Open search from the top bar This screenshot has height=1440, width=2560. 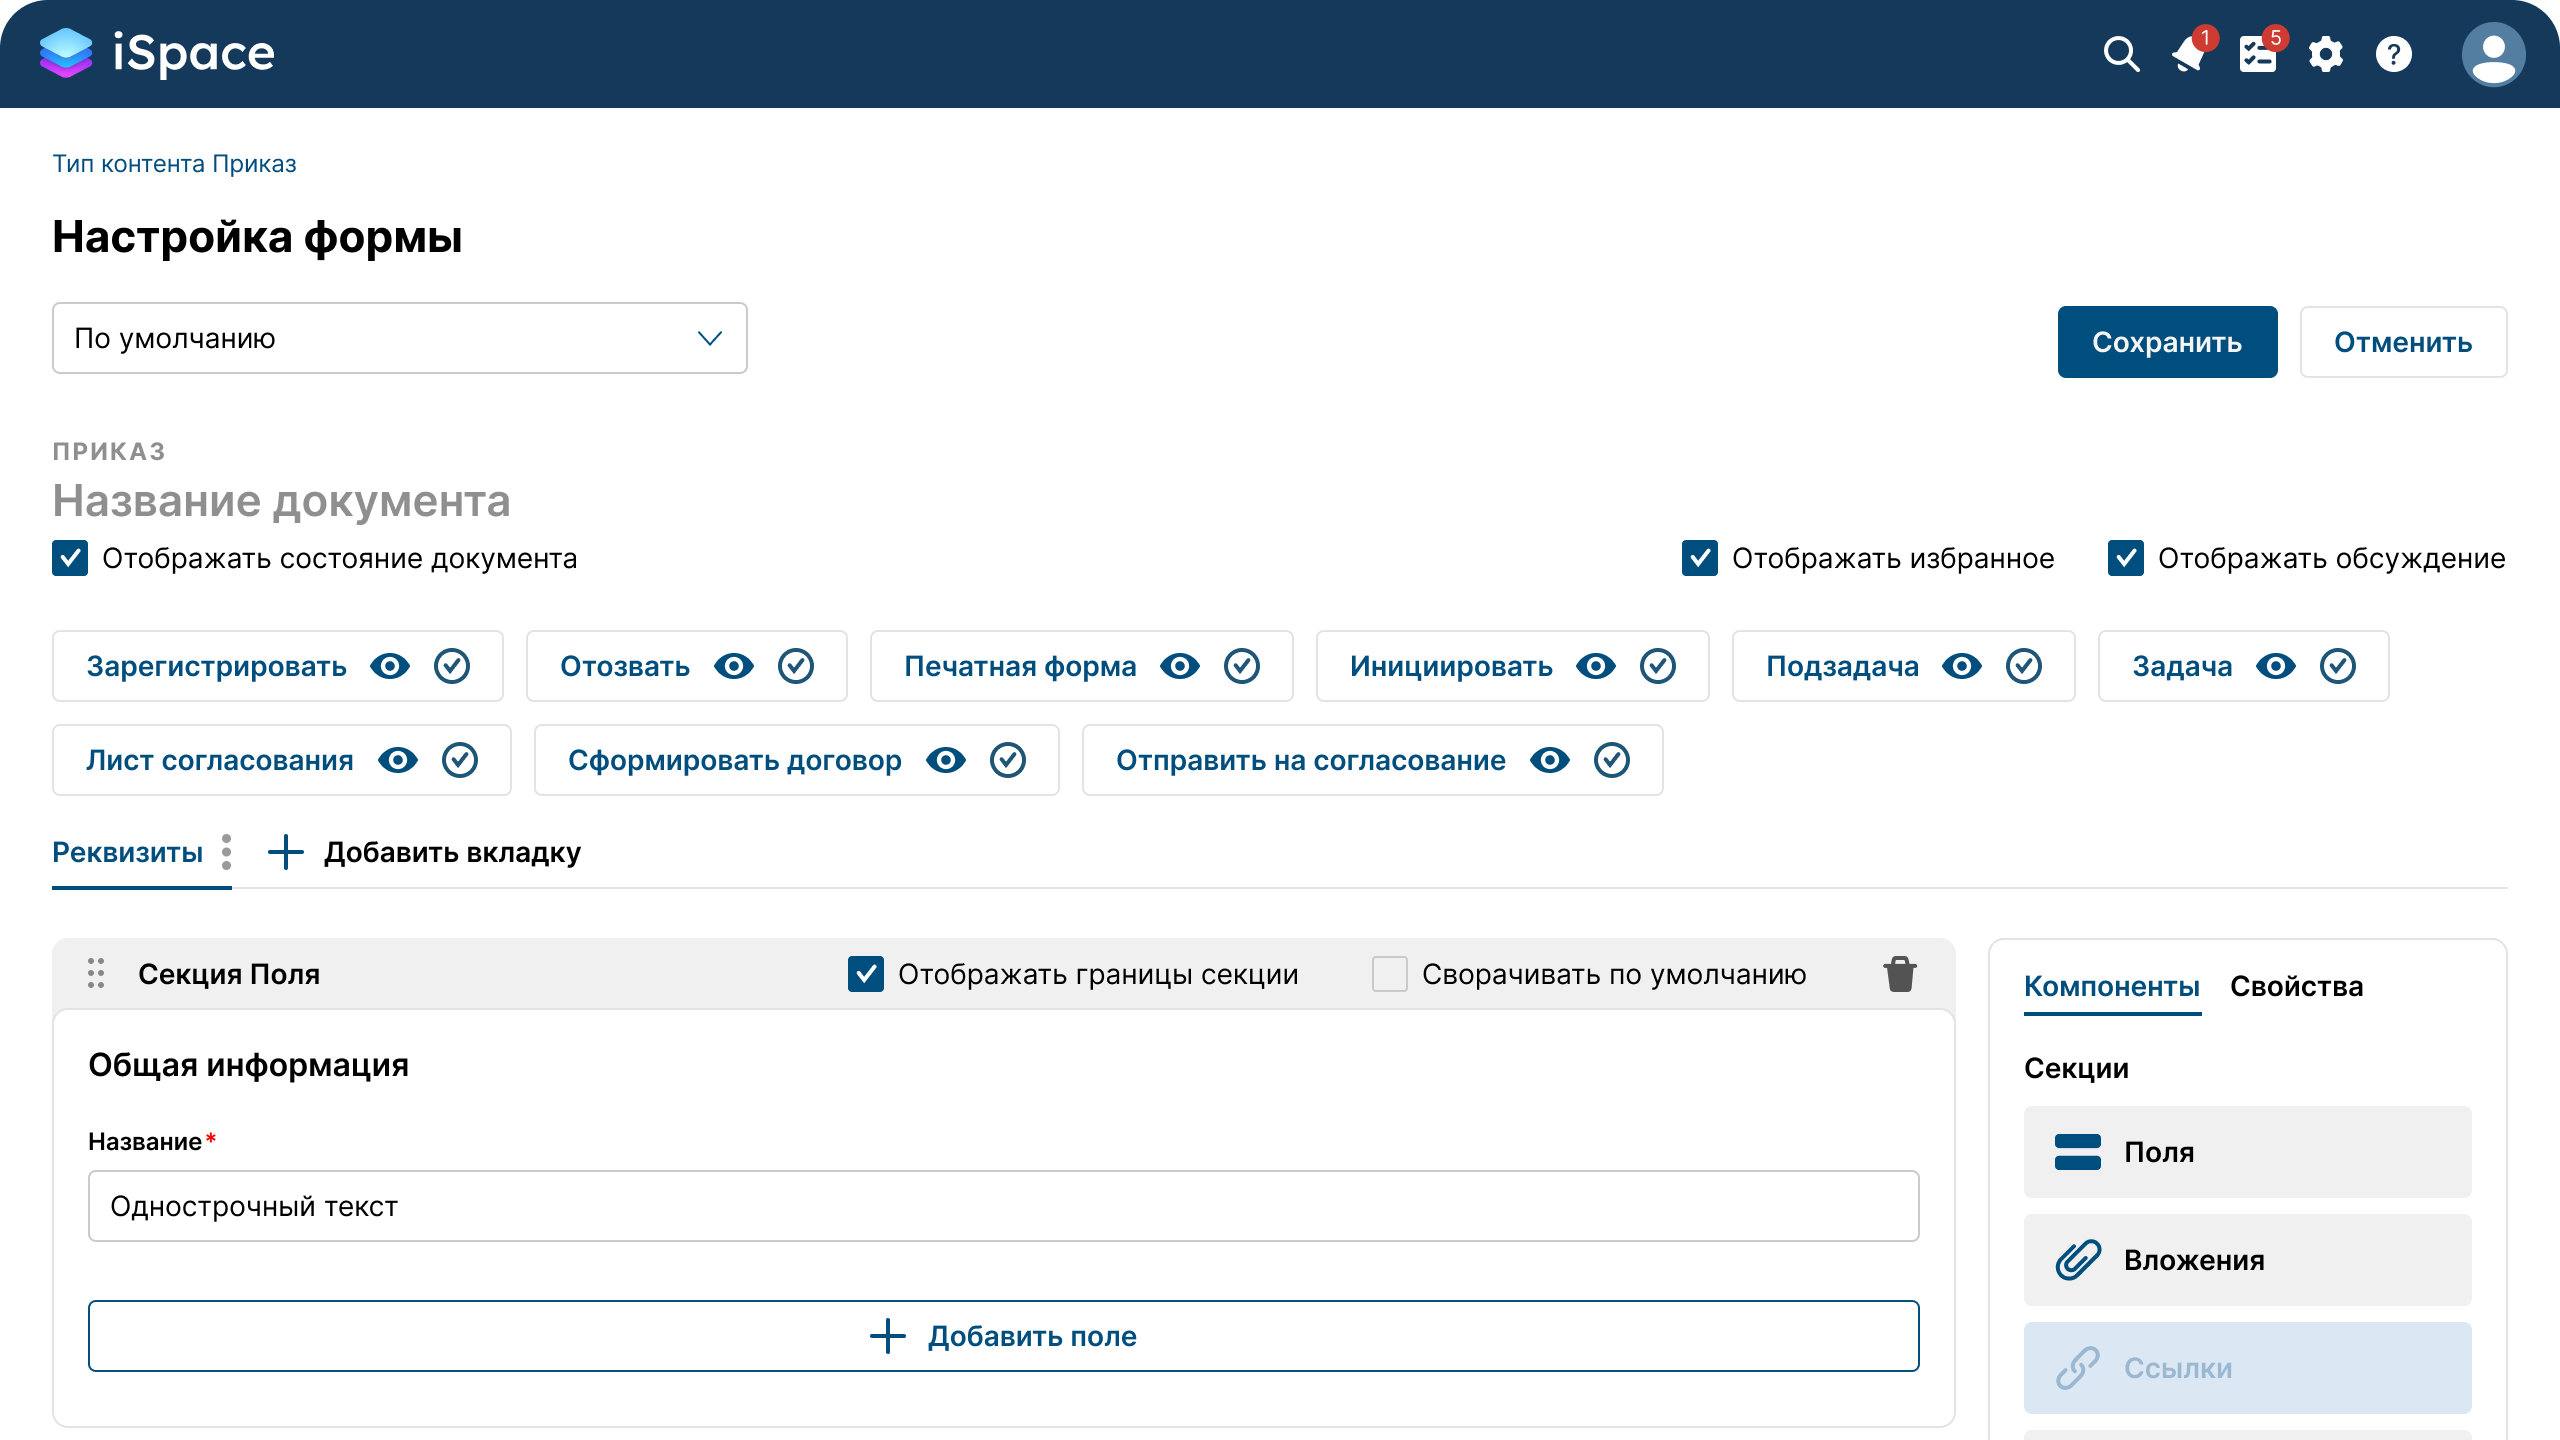tap(2120, 55)
